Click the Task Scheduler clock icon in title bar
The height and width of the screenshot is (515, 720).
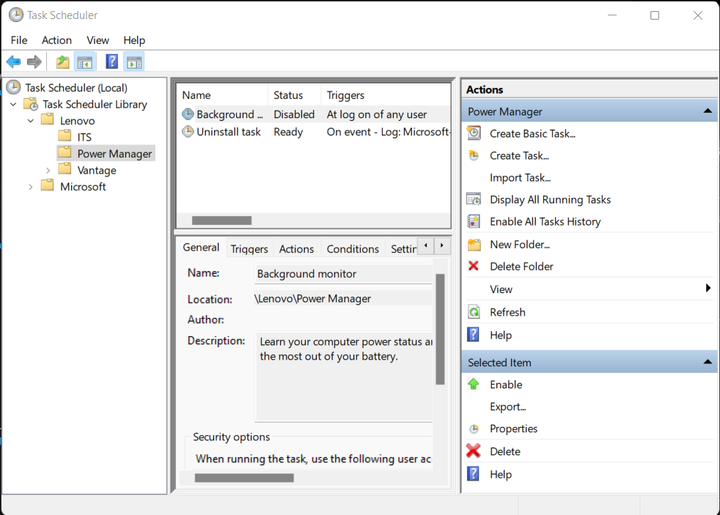click(x=16, y=15)
